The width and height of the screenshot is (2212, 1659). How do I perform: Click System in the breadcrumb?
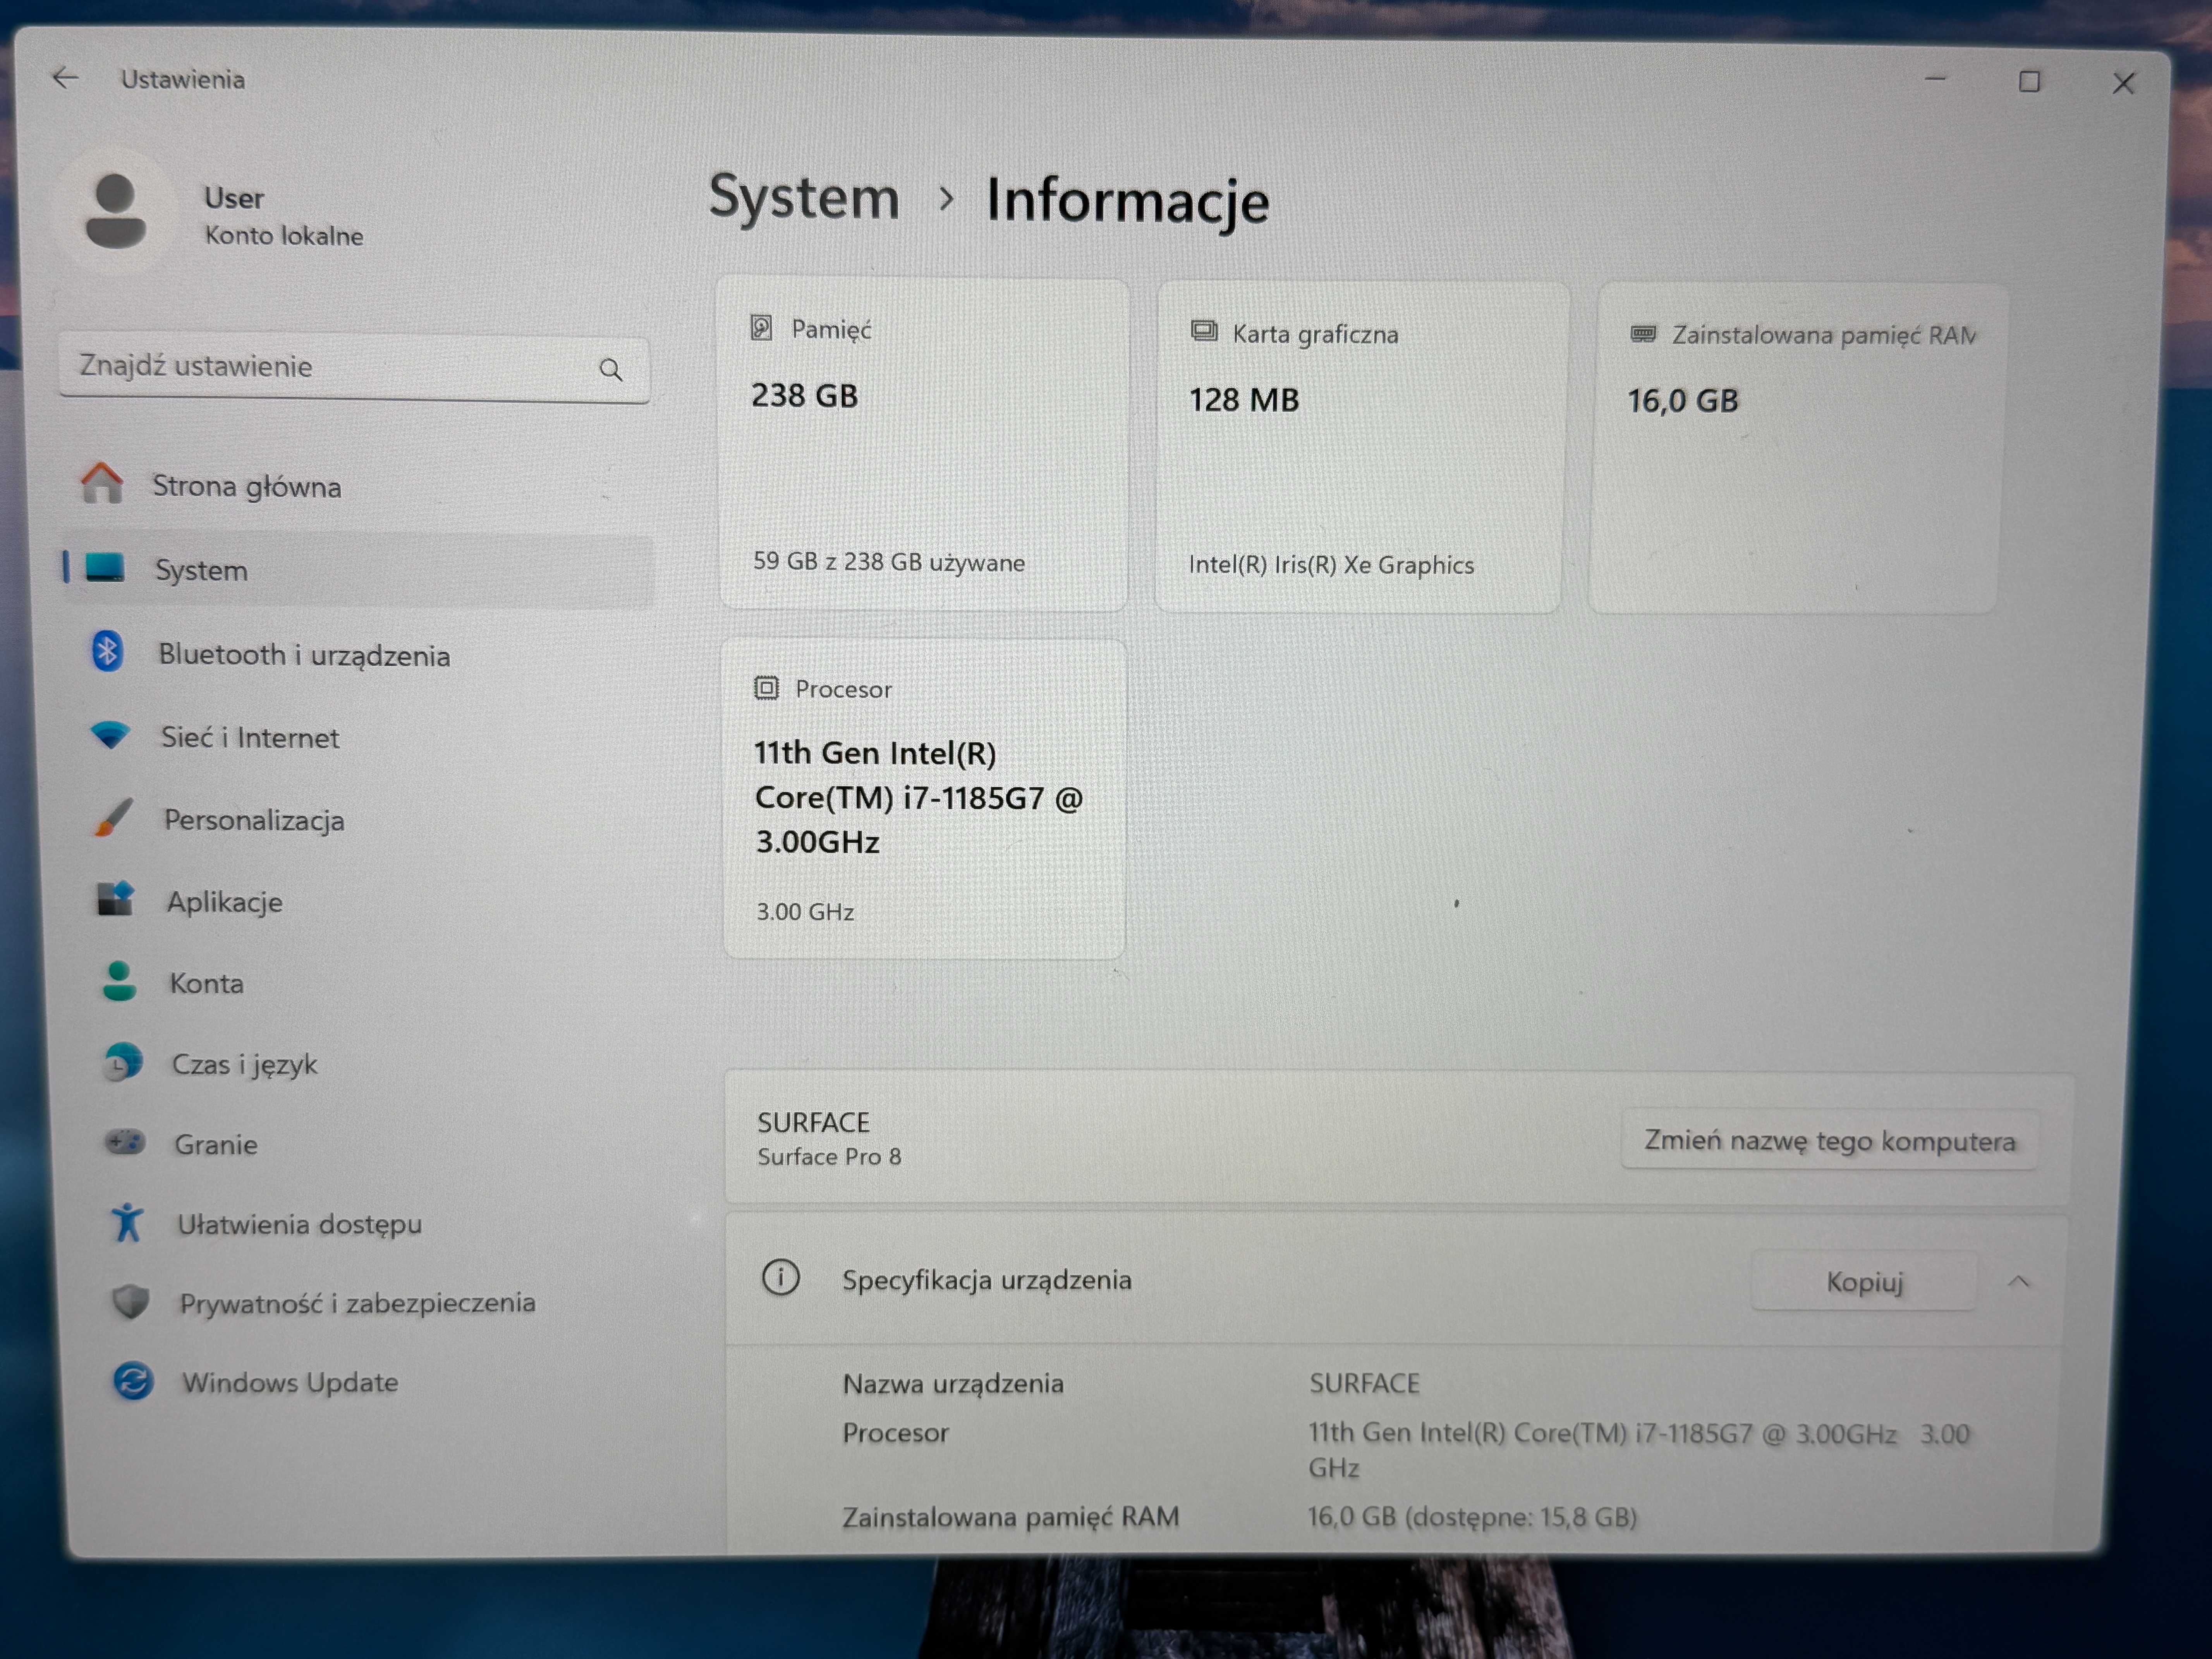(x=804, y=197)
